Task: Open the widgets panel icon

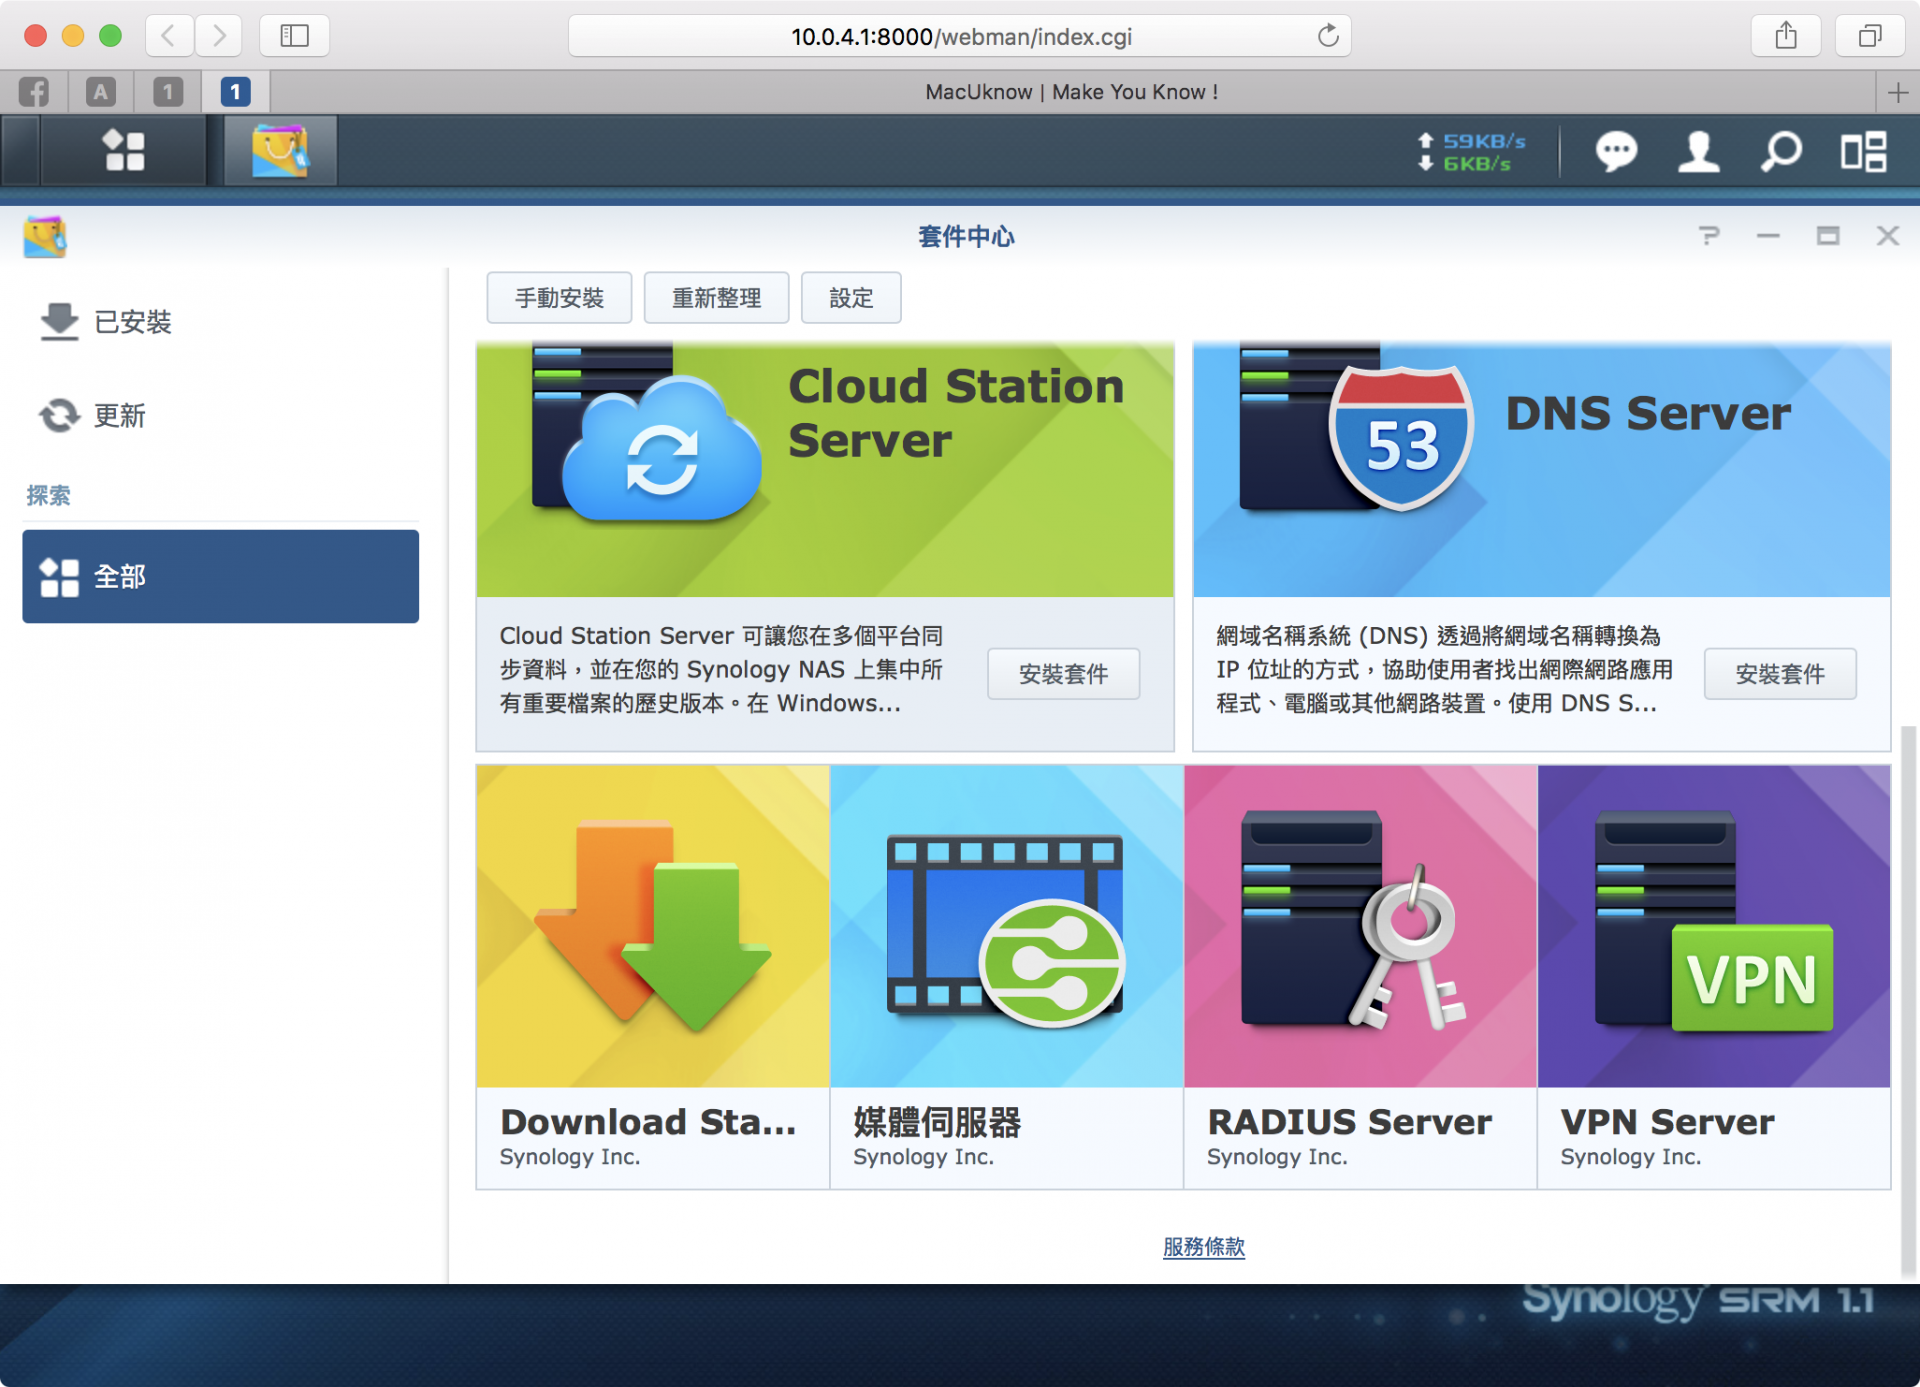Action: [1864, 152]
